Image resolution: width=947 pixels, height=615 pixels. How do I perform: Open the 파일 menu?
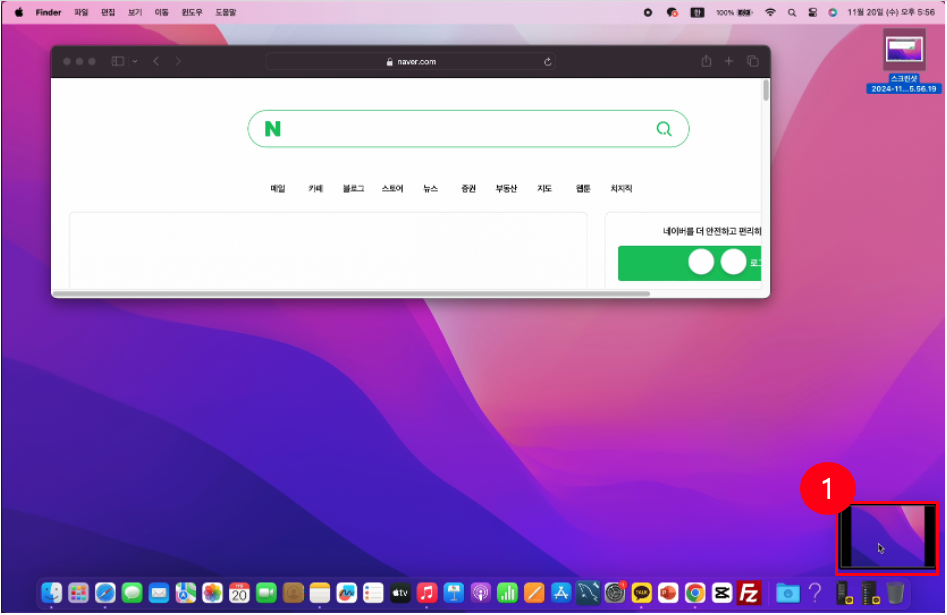(81, 12)
